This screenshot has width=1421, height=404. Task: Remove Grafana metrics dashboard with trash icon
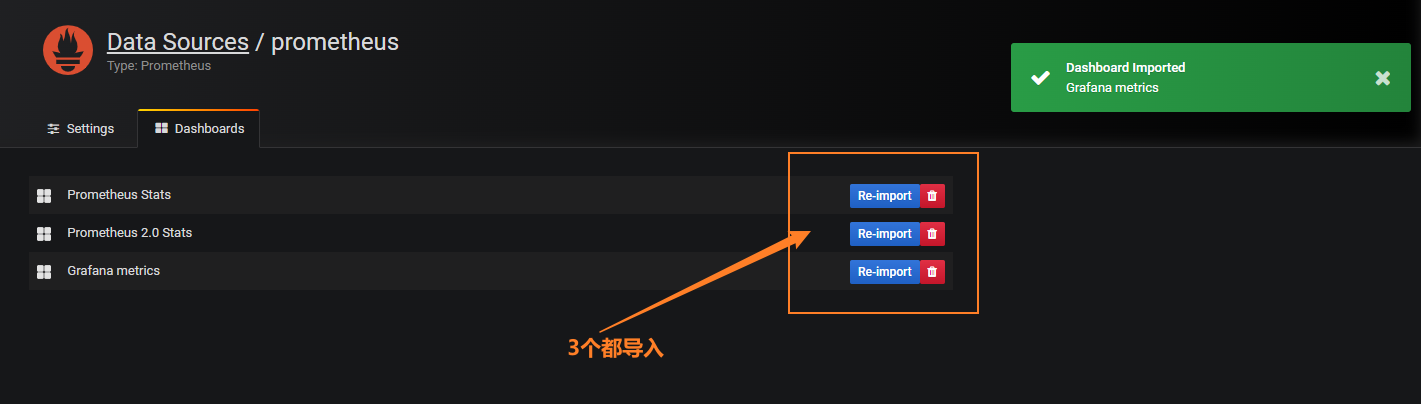pyautogui.click(x=932, y=272)
